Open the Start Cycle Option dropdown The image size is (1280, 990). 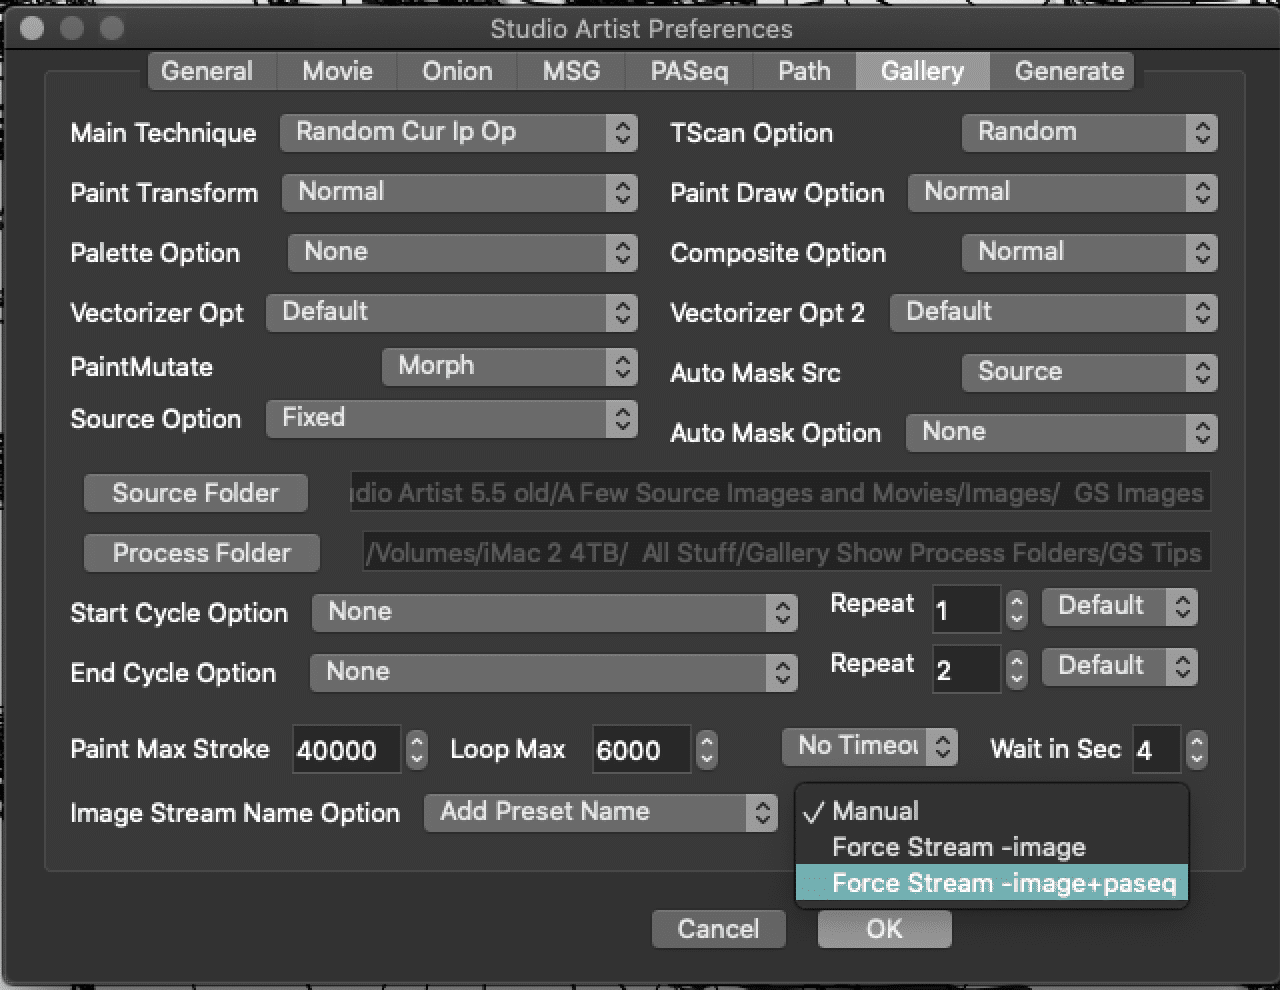[x=554, y=613]
